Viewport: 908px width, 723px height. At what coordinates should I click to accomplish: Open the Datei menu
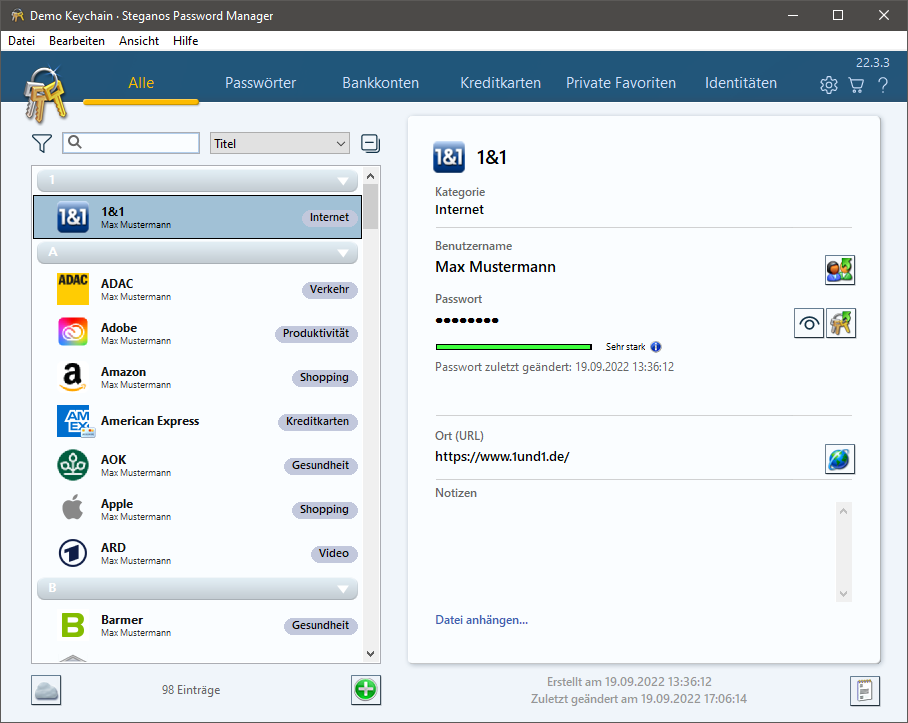(21, 41)
